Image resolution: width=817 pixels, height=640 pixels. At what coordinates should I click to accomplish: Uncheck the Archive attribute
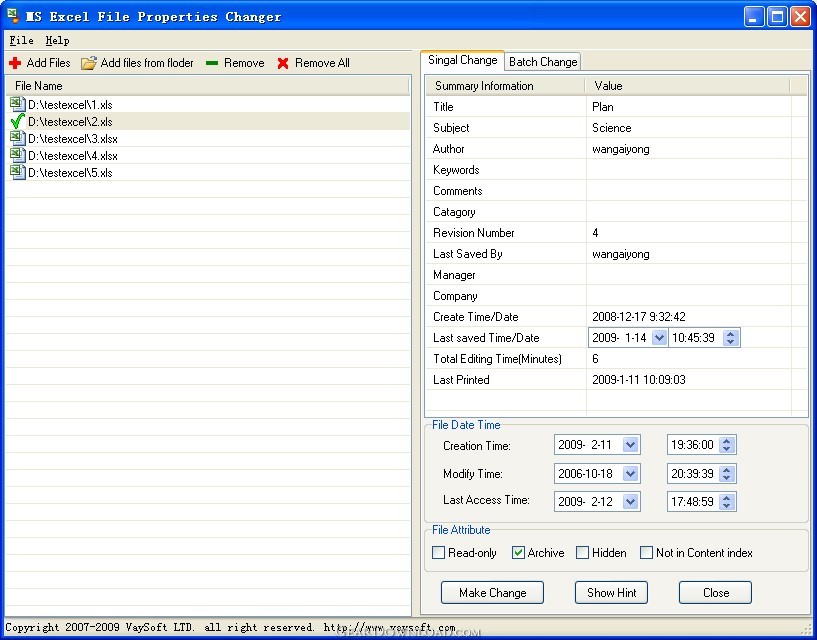click(518, 553)
